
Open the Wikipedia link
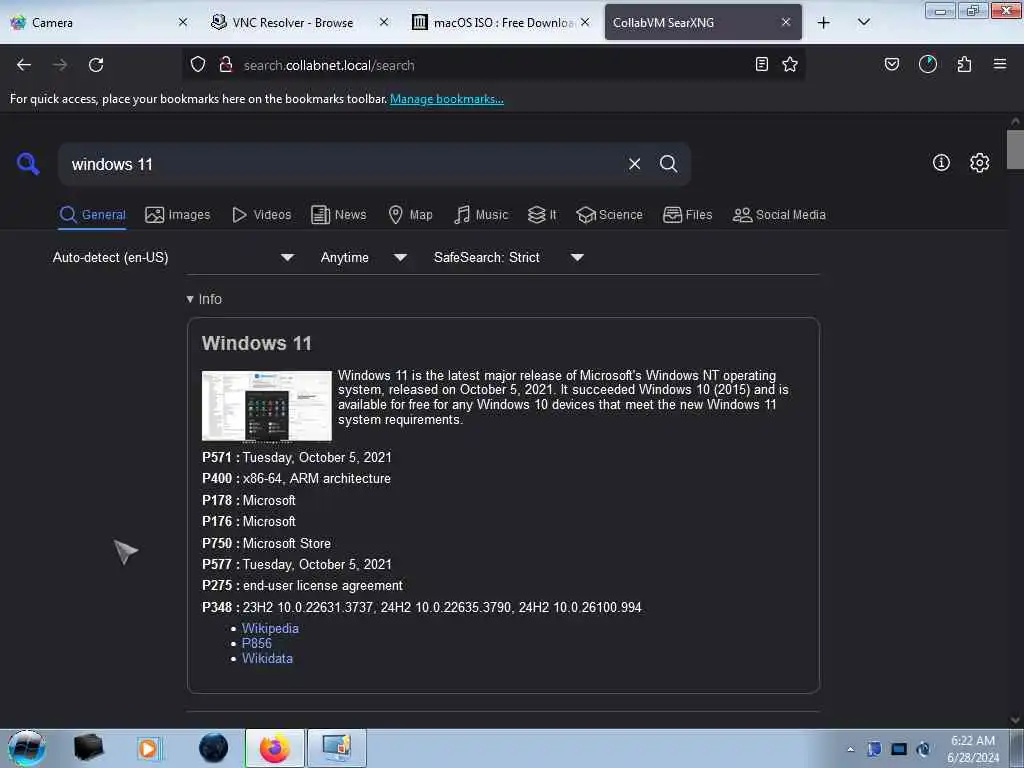click(270, 628)
